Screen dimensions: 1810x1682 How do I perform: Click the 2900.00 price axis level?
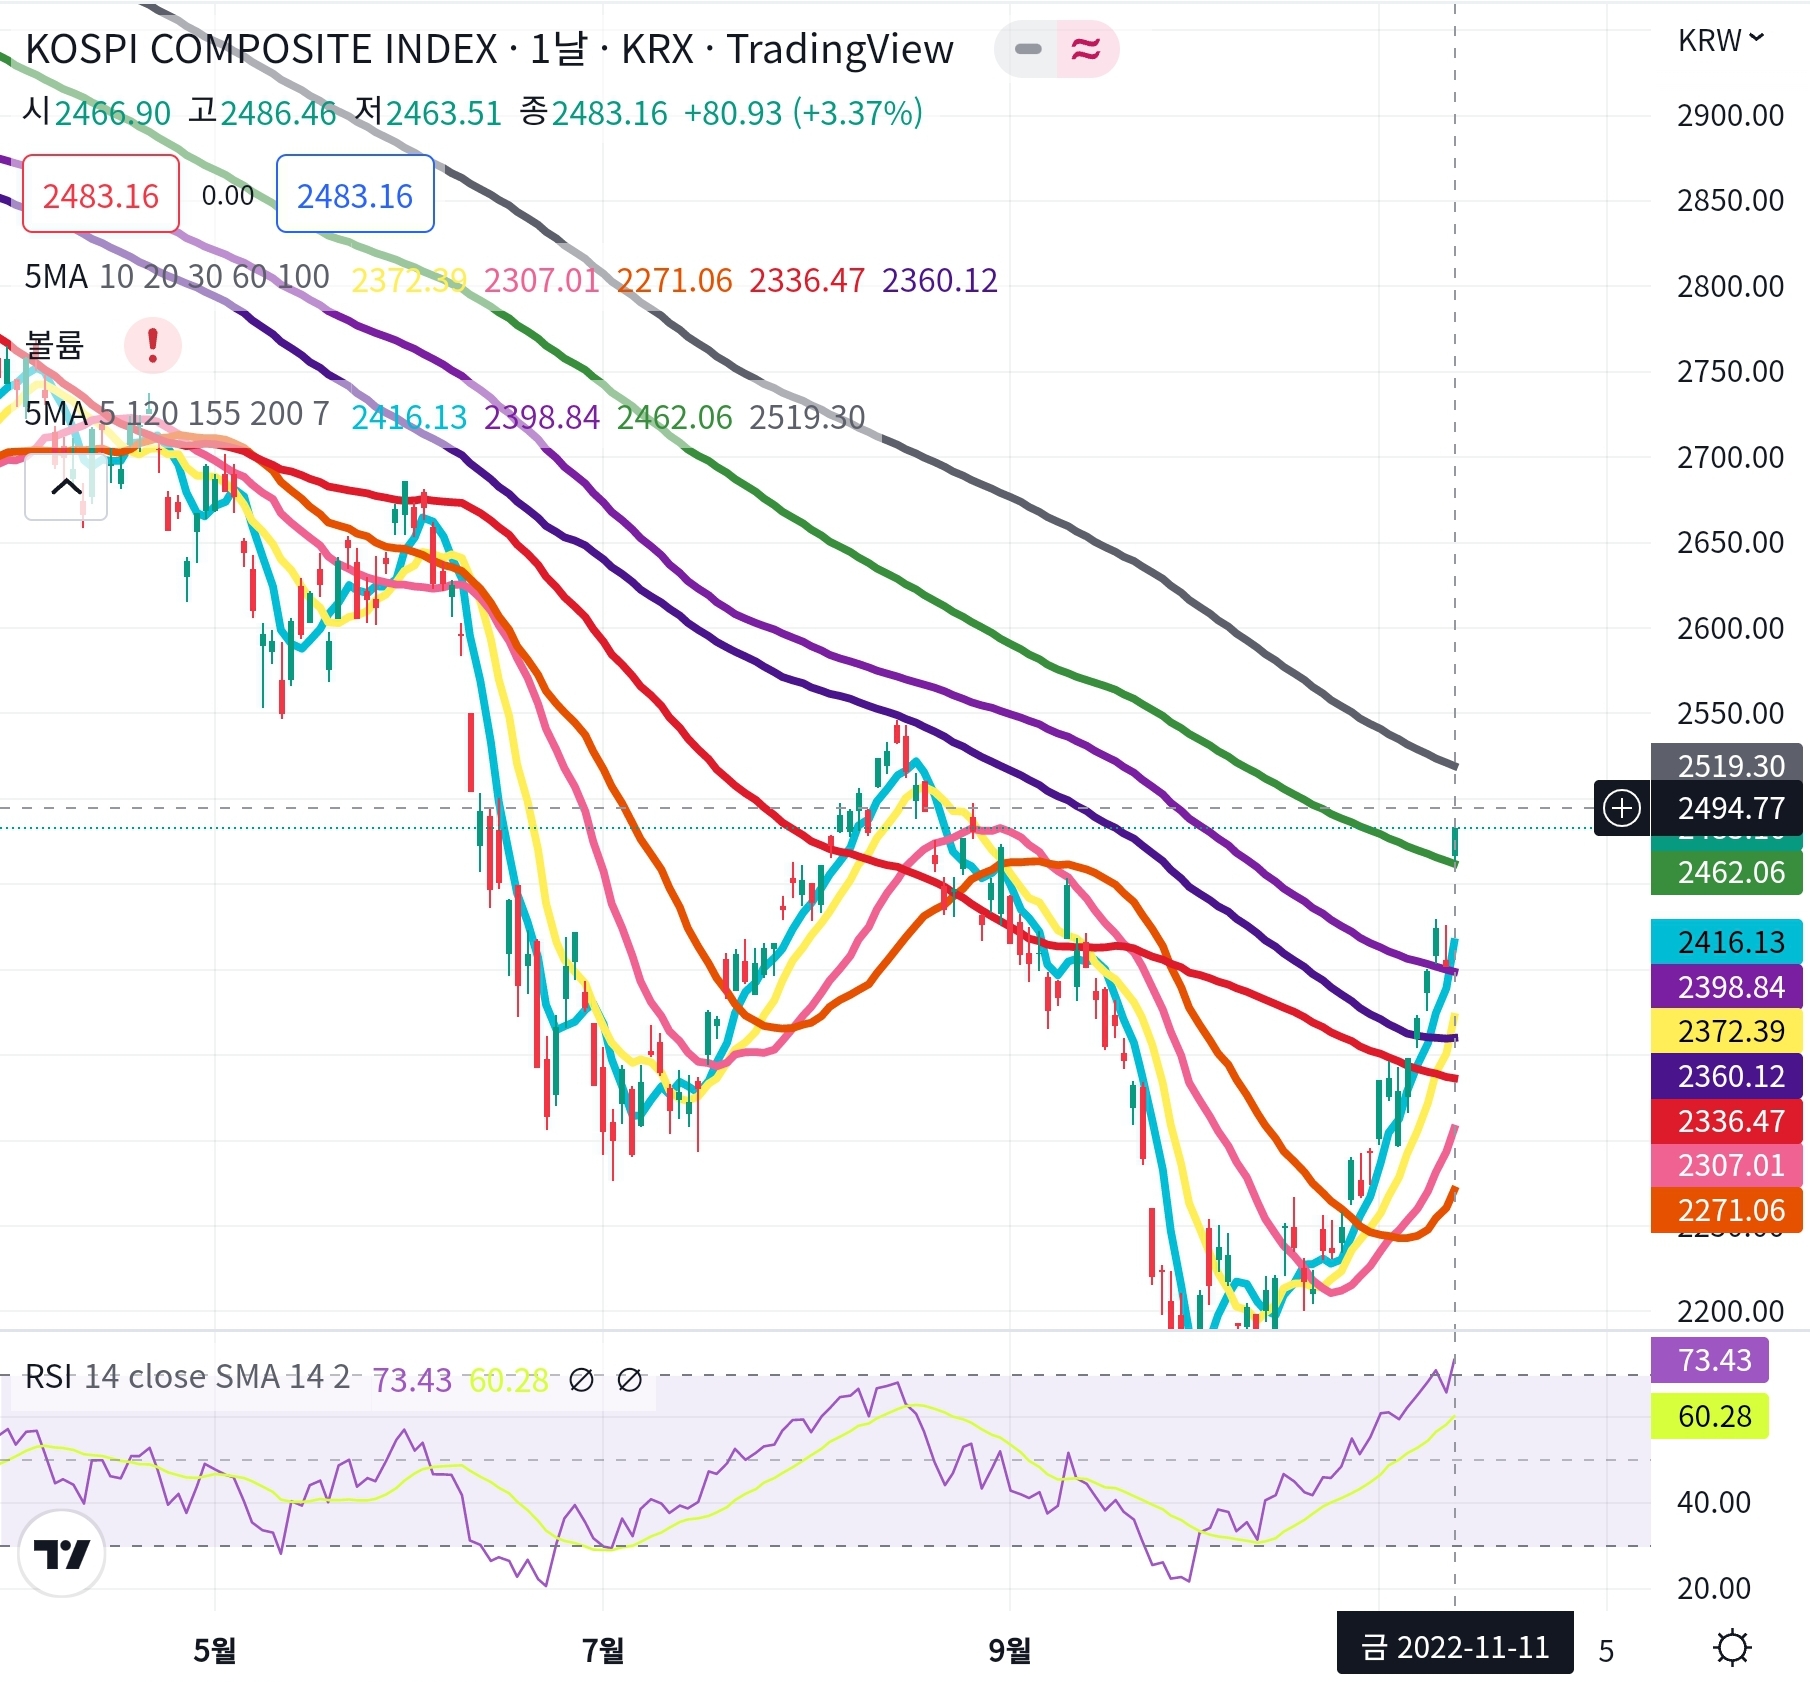[x=1730, y=115]
